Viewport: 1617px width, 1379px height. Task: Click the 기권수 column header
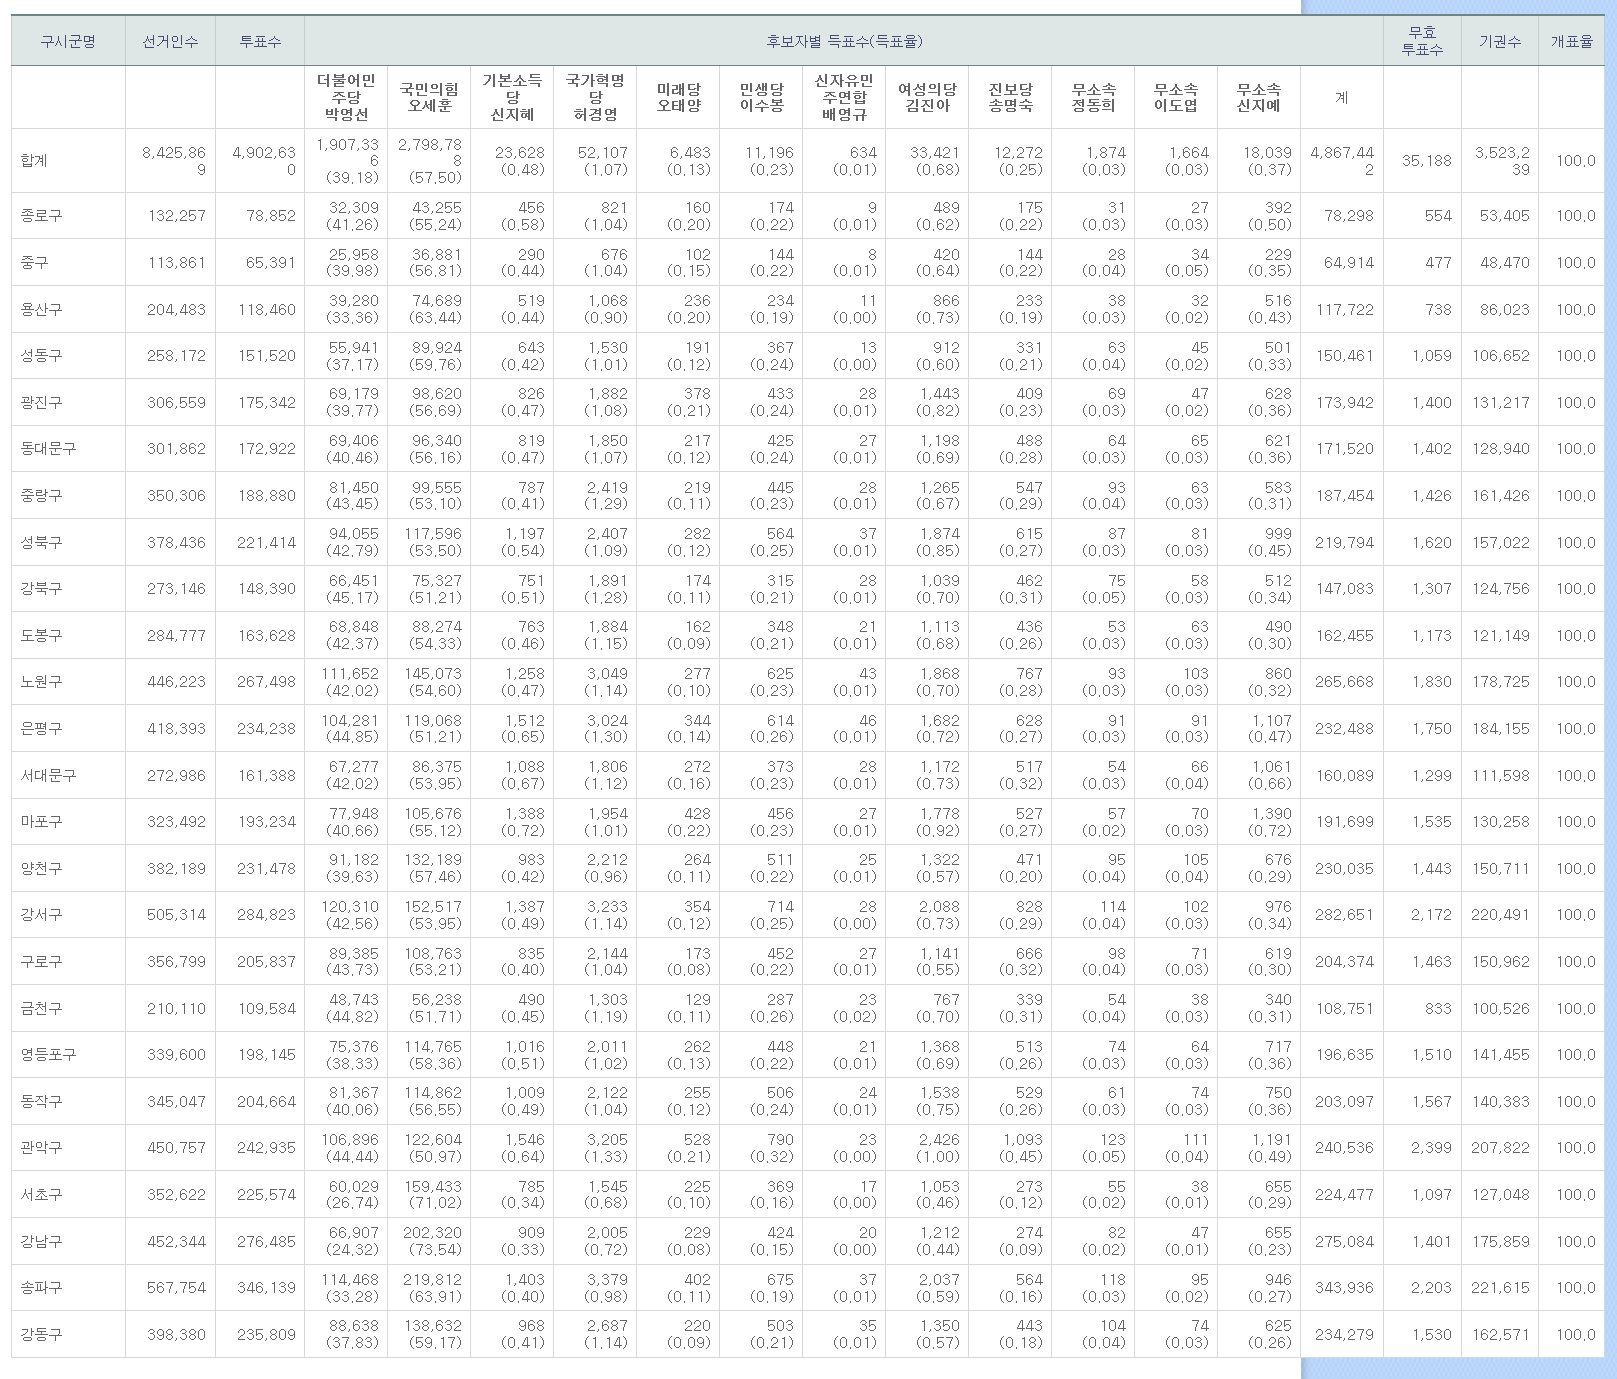point(1499,41)
